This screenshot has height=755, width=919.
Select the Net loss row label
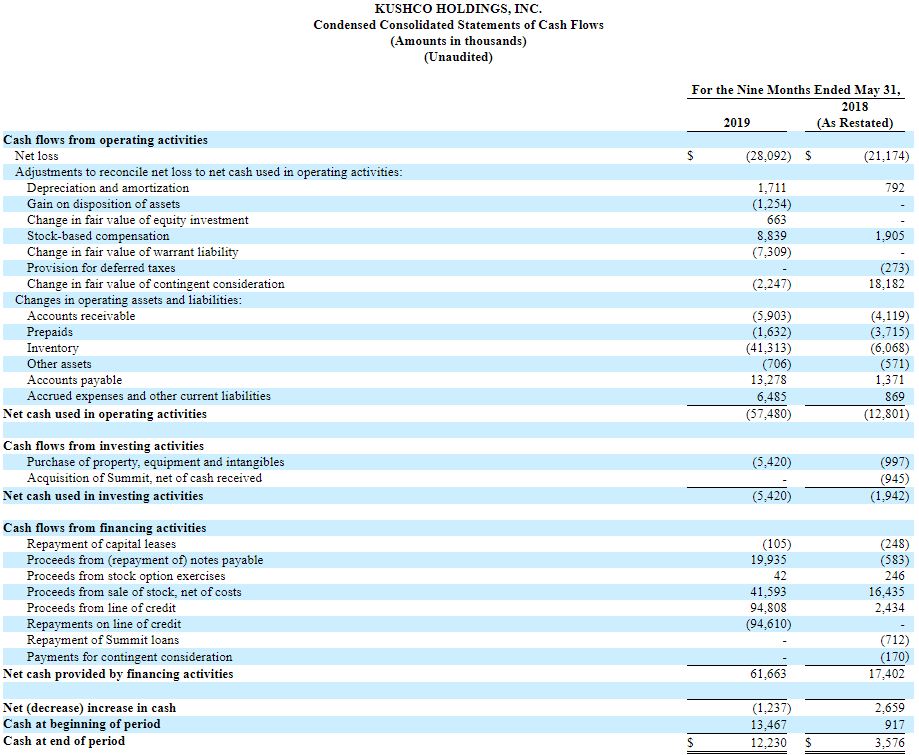click(37, 156)
